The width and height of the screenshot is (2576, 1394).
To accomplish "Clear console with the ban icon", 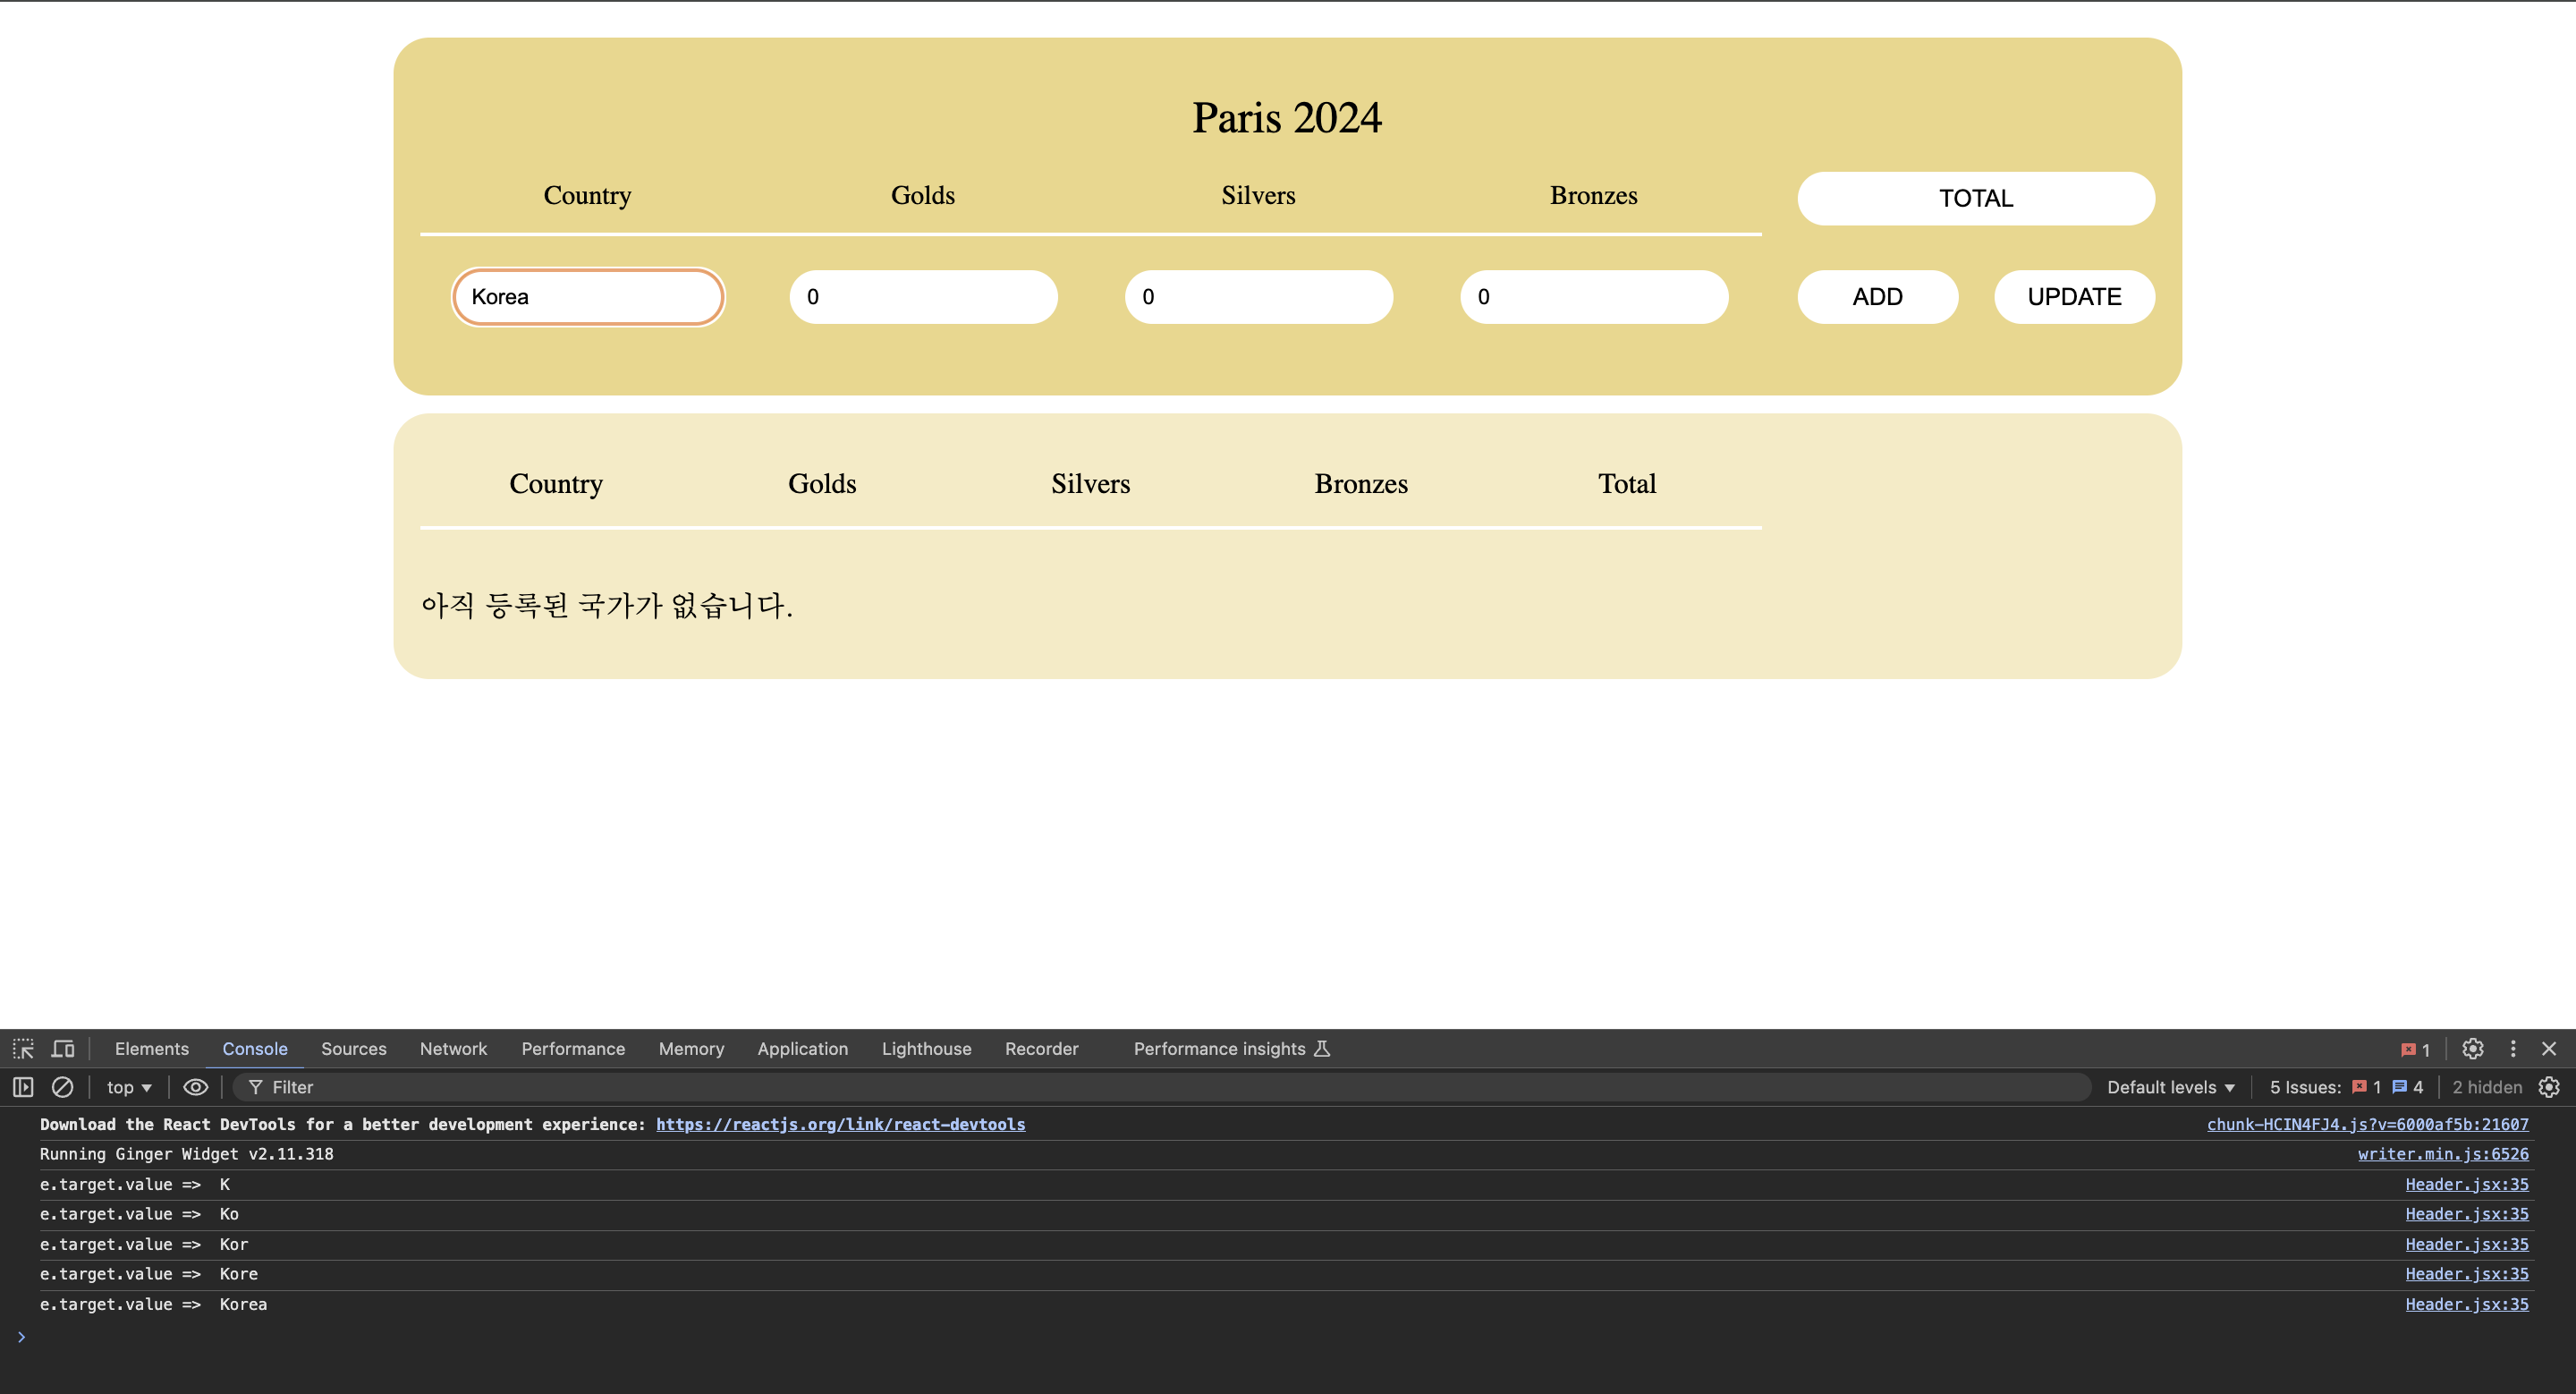I will (x=62, y=1087).
